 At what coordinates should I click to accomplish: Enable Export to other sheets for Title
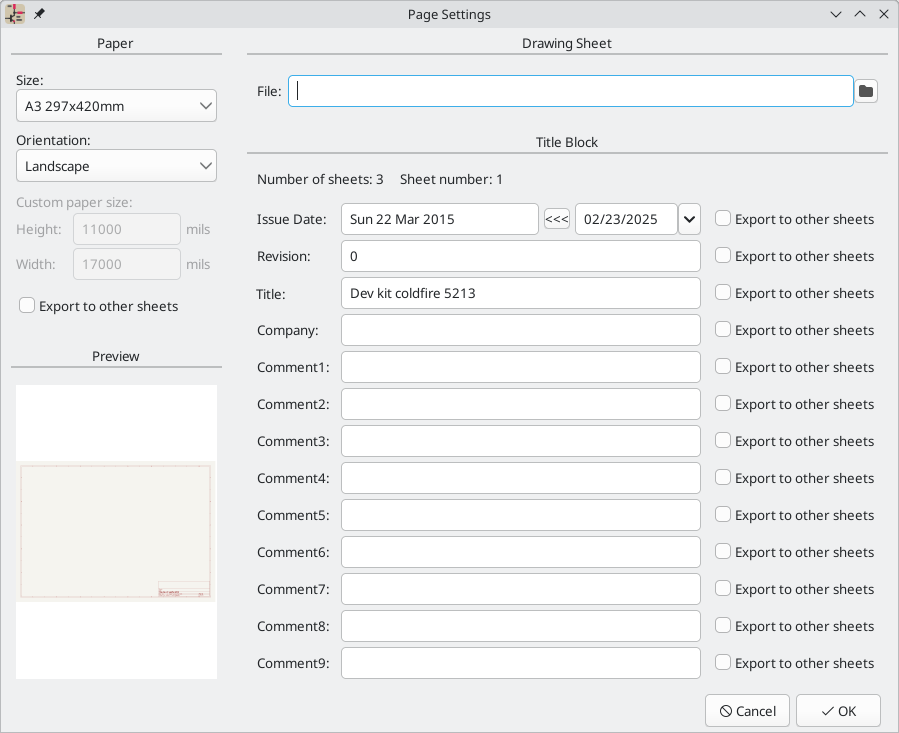[x=721, y=293]
